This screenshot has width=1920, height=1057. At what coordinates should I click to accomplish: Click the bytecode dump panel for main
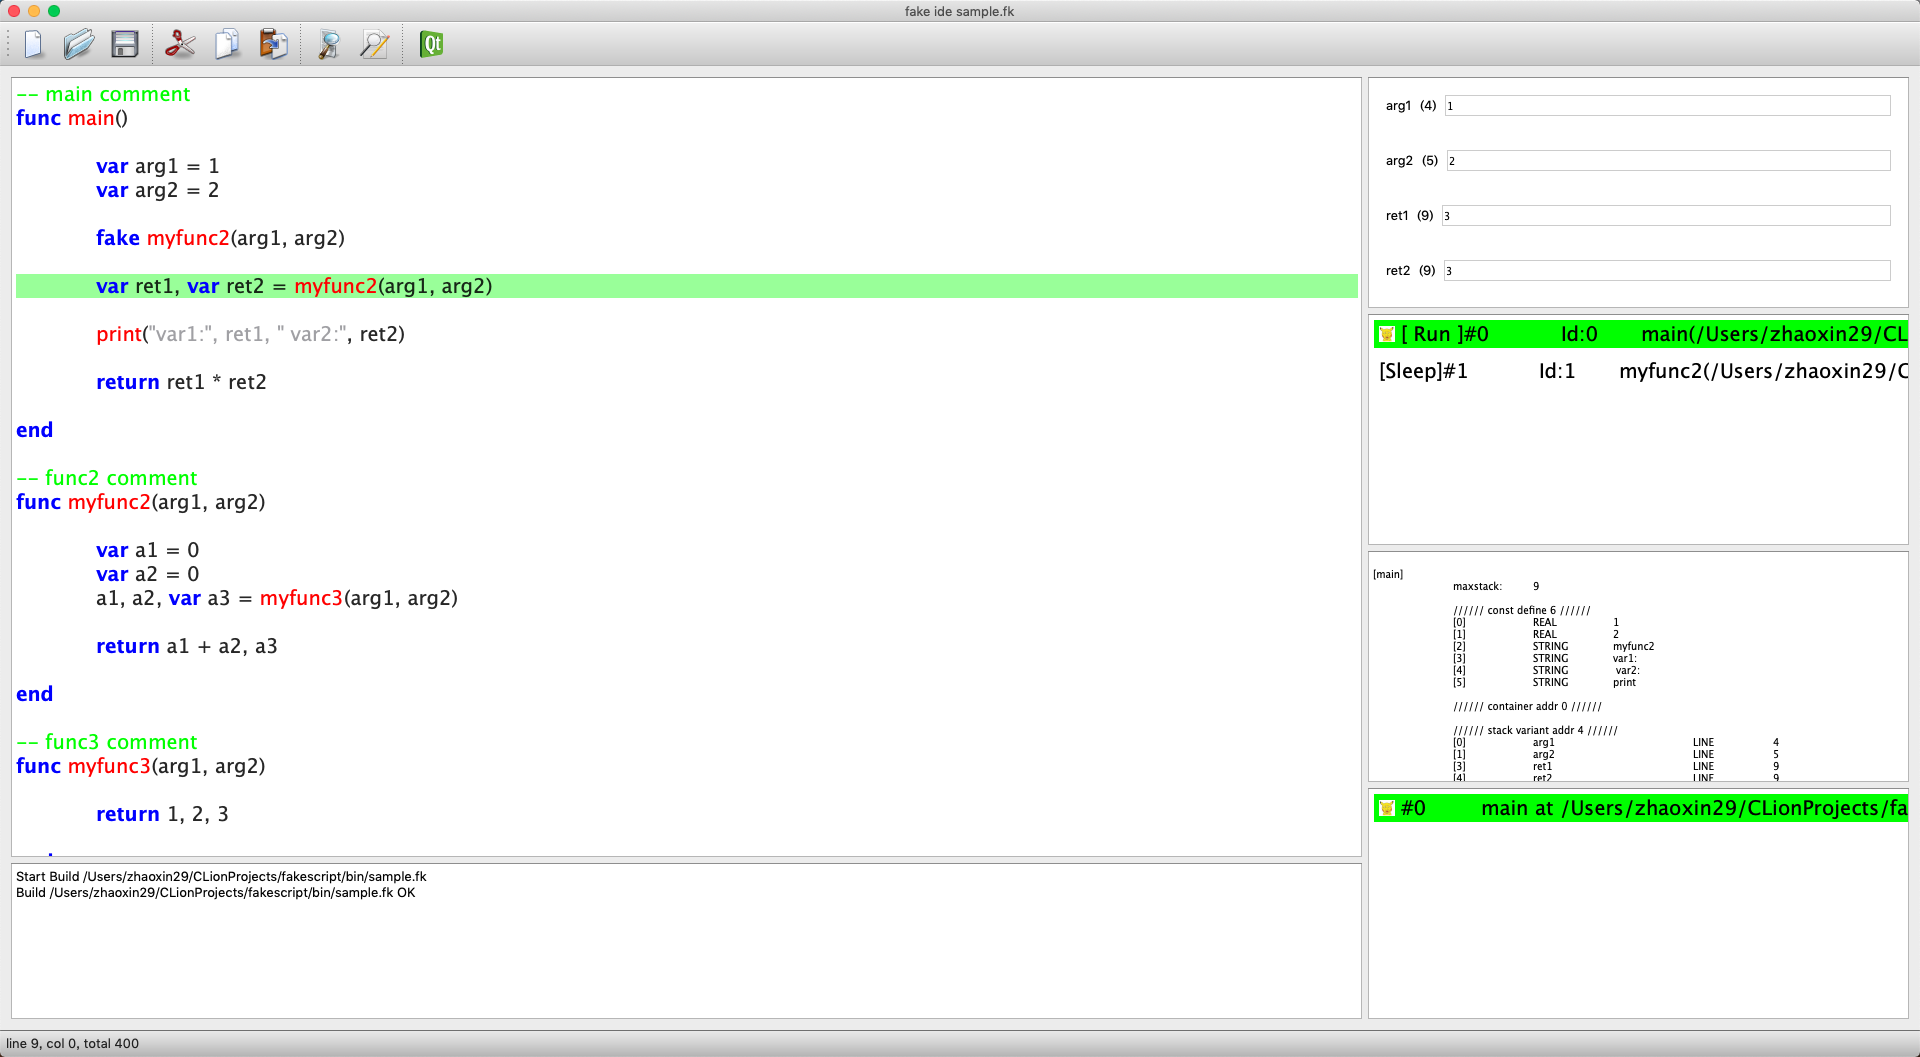point(1637,666)
